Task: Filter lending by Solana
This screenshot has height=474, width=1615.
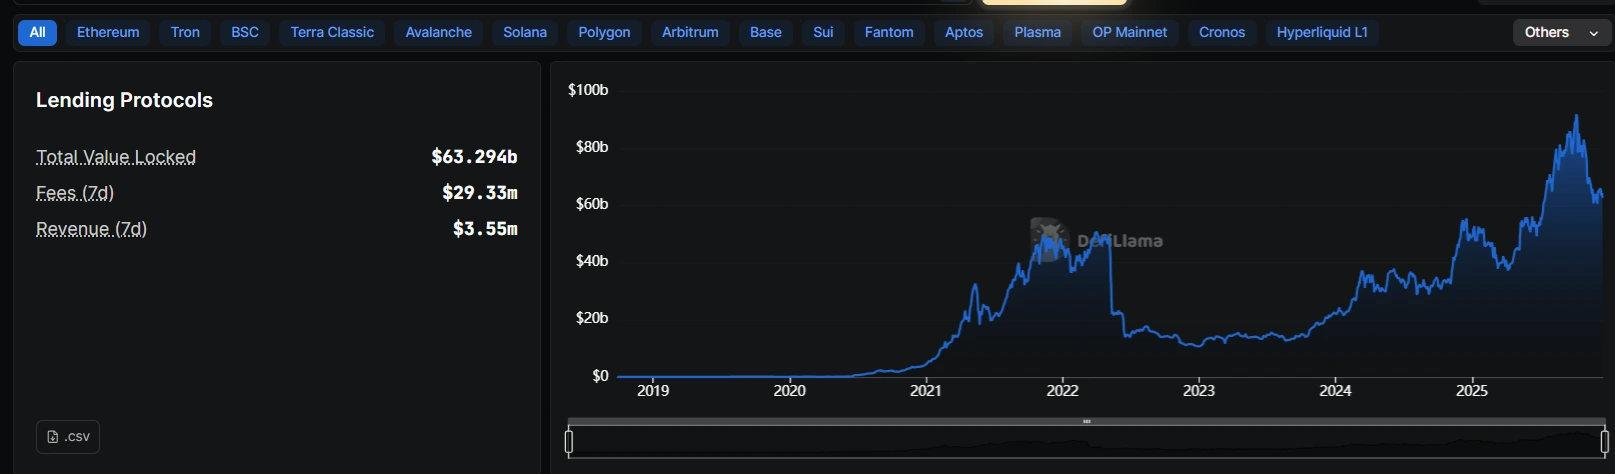Action: tap(525, 32)
